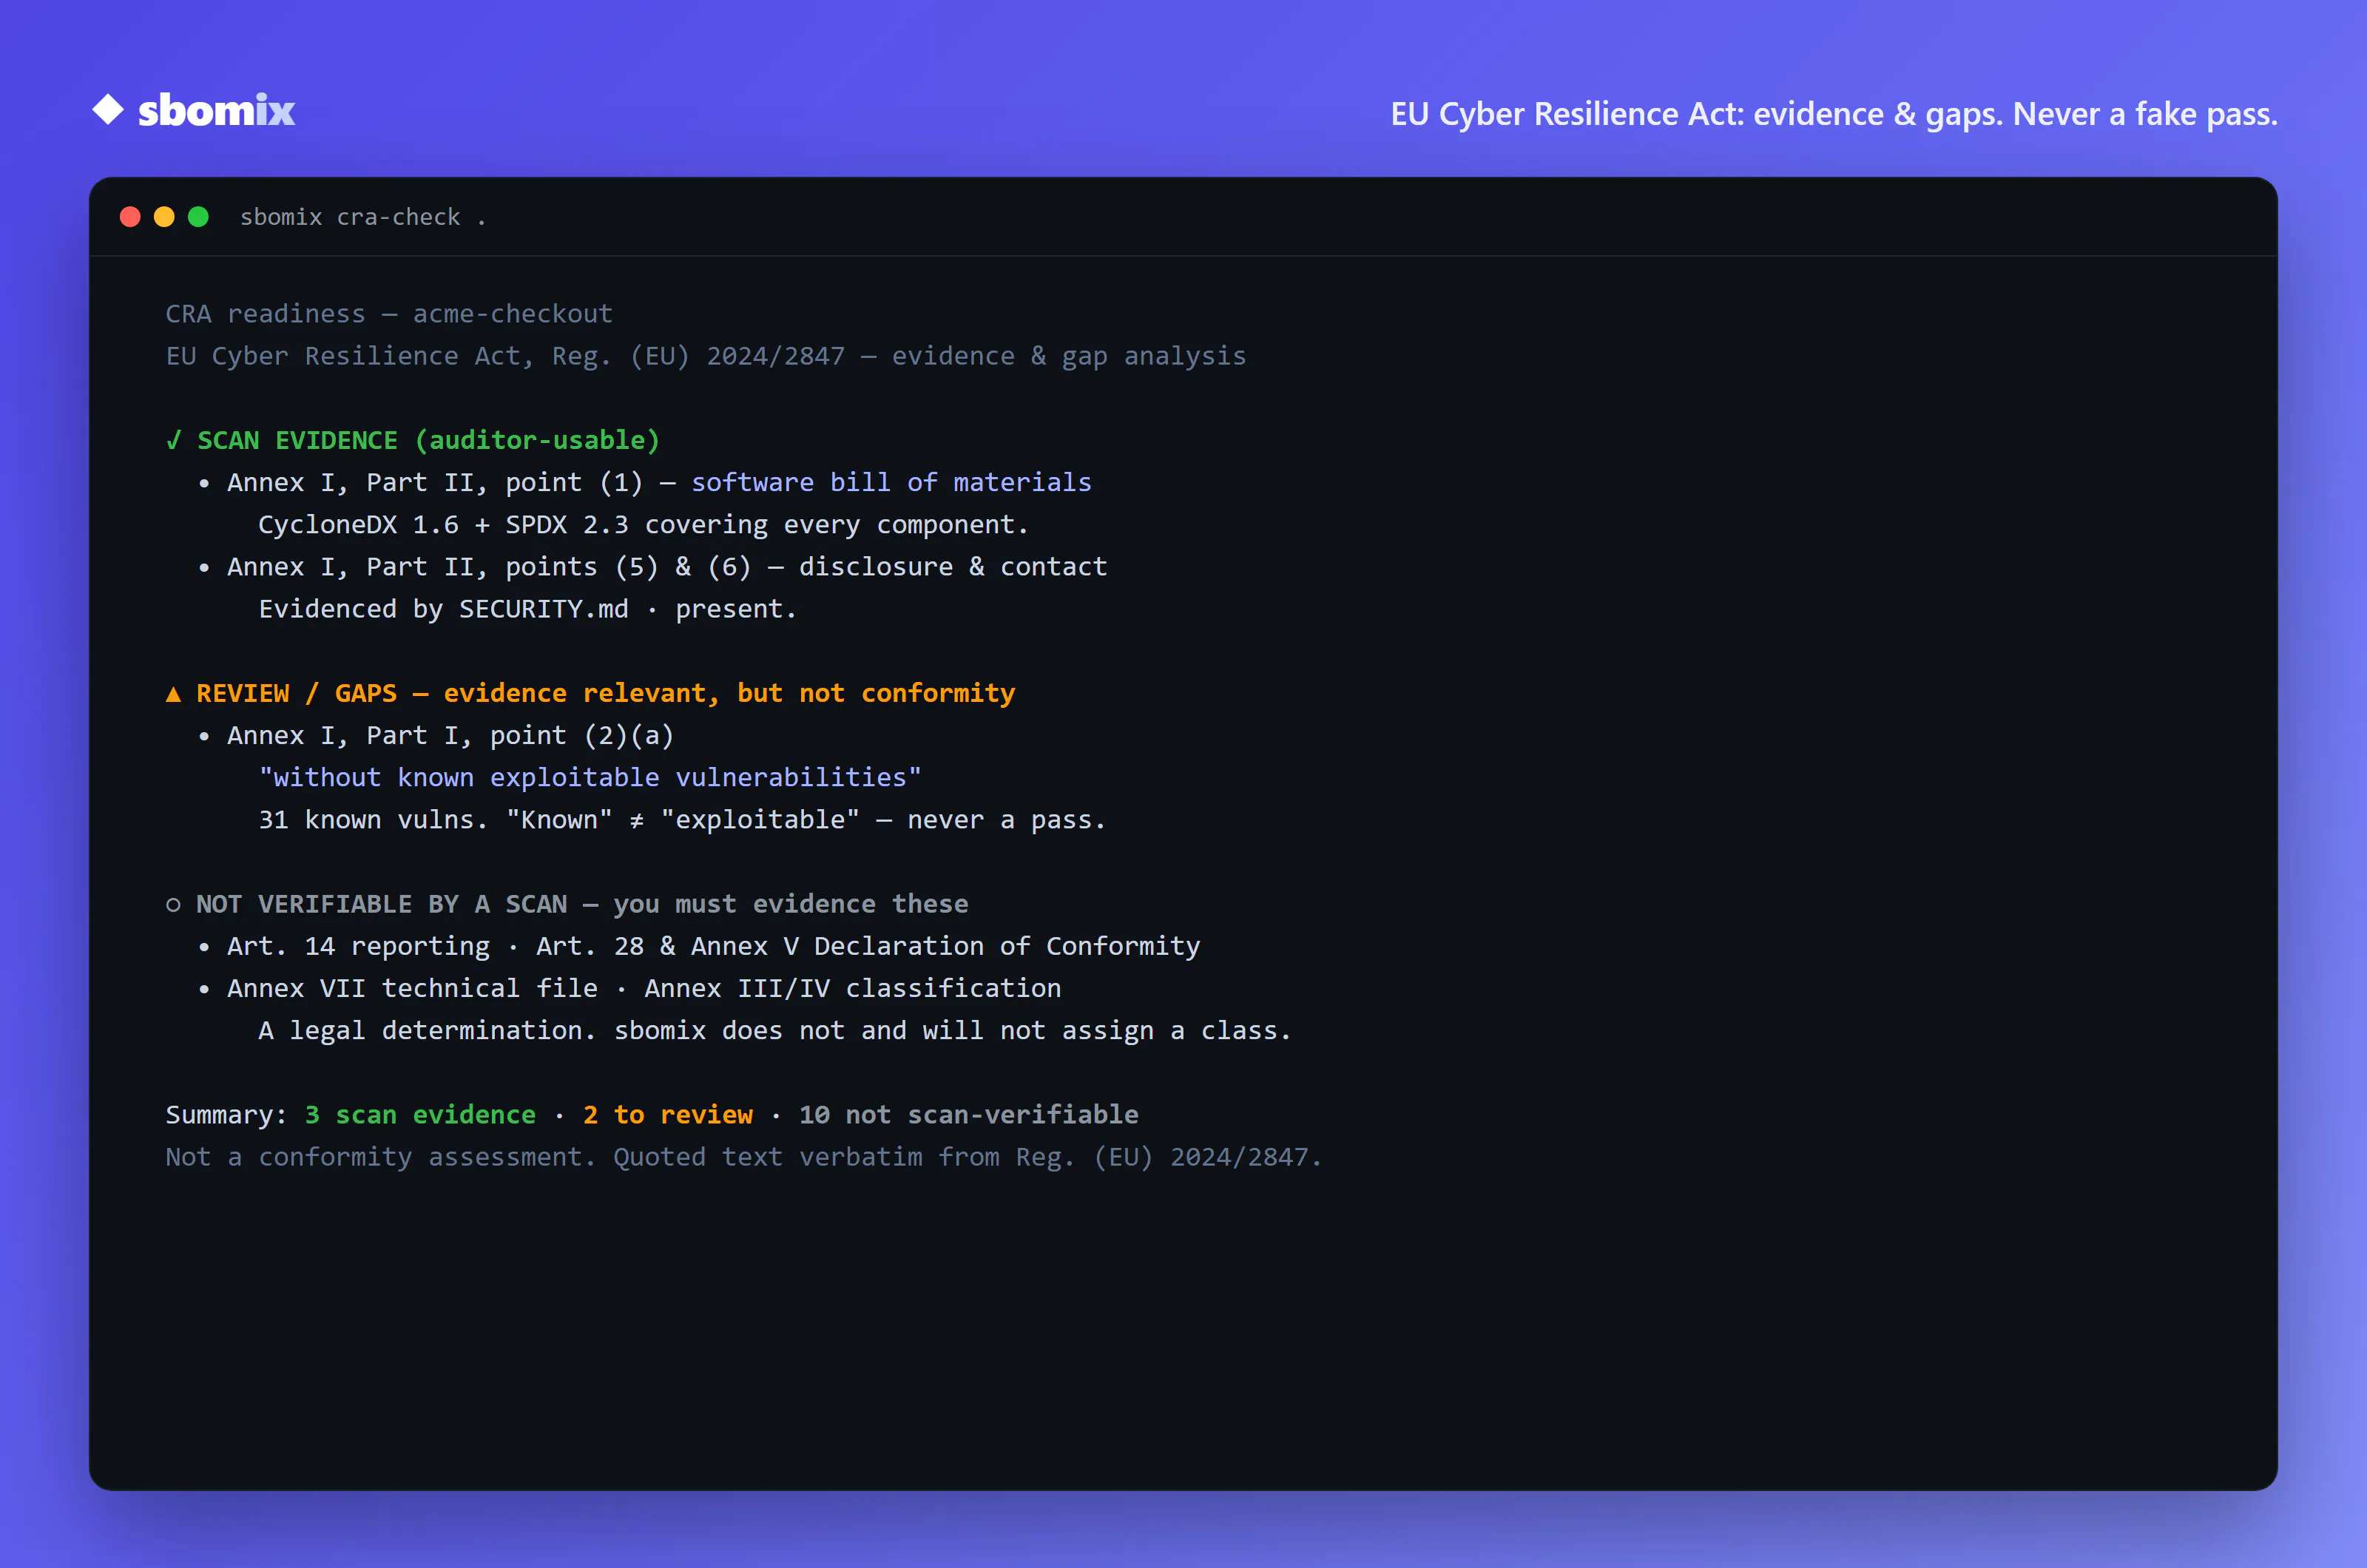Viewport: 2367px width, 1568px height.
Task: Click the orange warning triangle before REVIEW
Action: 174,694
